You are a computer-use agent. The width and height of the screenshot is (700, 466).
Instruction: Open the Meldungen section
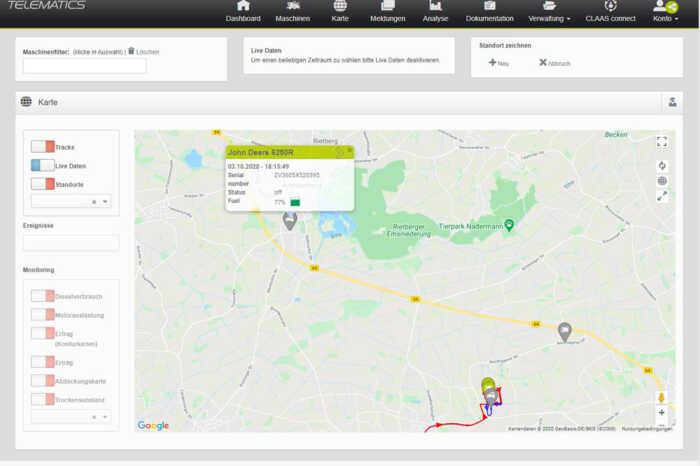pyautogui.click(x=388, y=12)
